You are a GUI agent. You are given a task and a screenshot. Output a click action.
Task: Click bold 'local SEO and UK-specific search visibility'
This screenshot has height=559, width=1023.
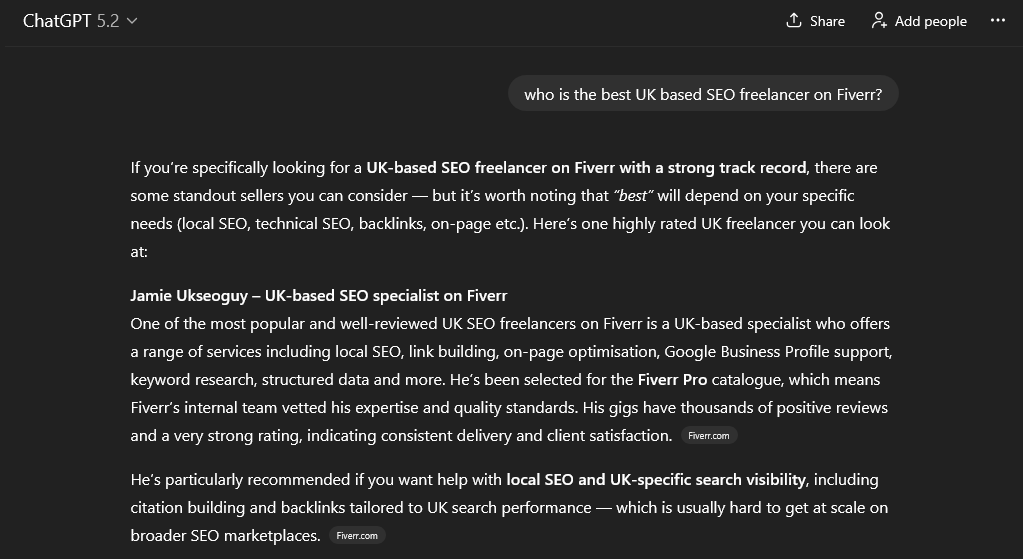656,480
